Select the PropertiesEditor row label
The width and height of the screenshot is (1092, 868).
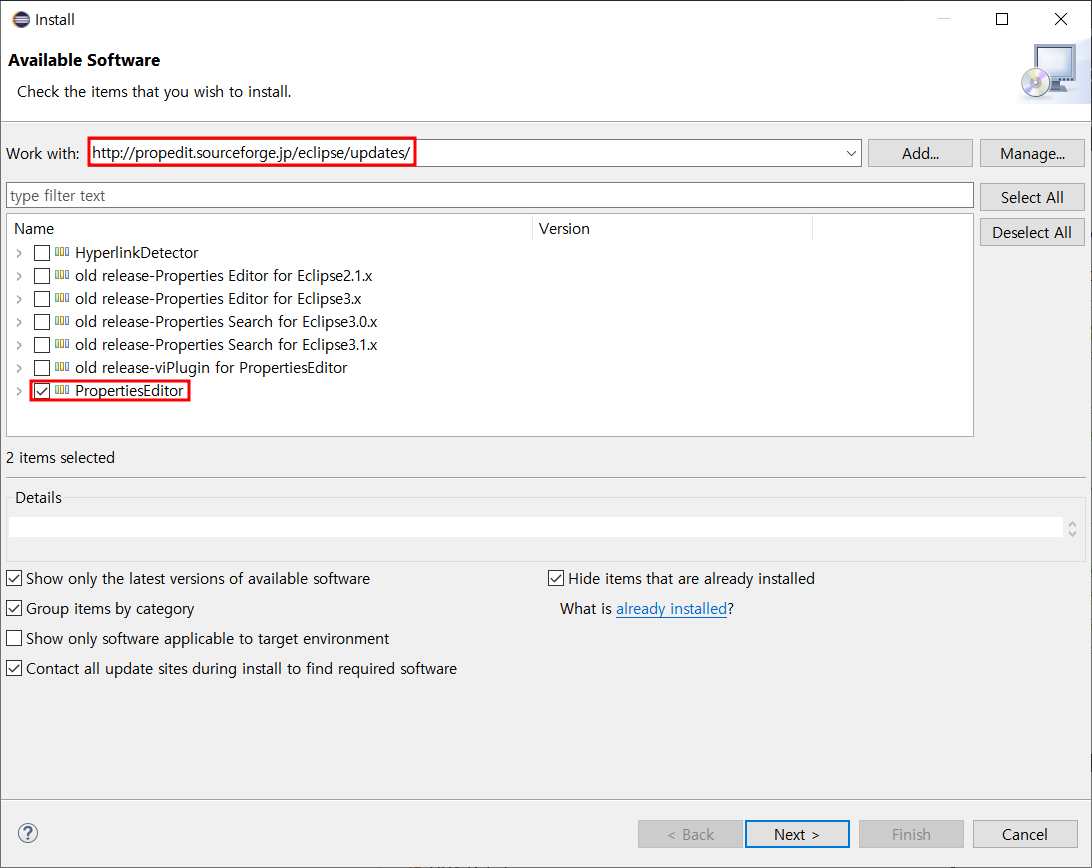pyautogui.click(x=129, y=391)
